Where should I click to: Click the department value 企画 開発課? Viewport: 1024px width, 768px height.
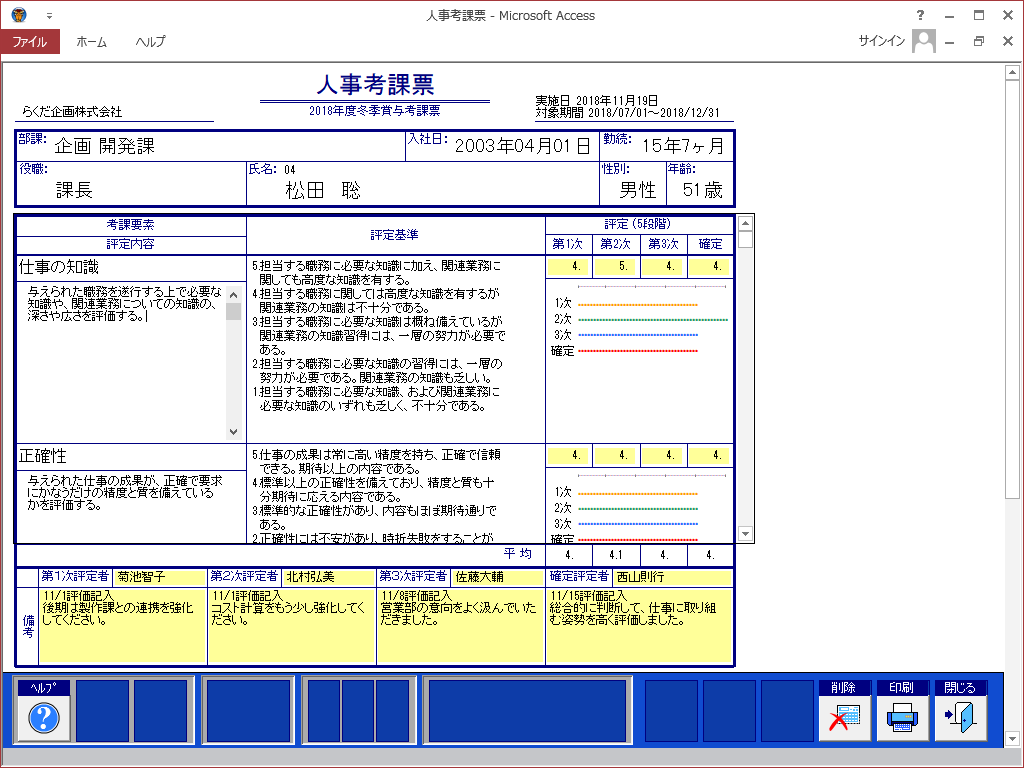104,146
